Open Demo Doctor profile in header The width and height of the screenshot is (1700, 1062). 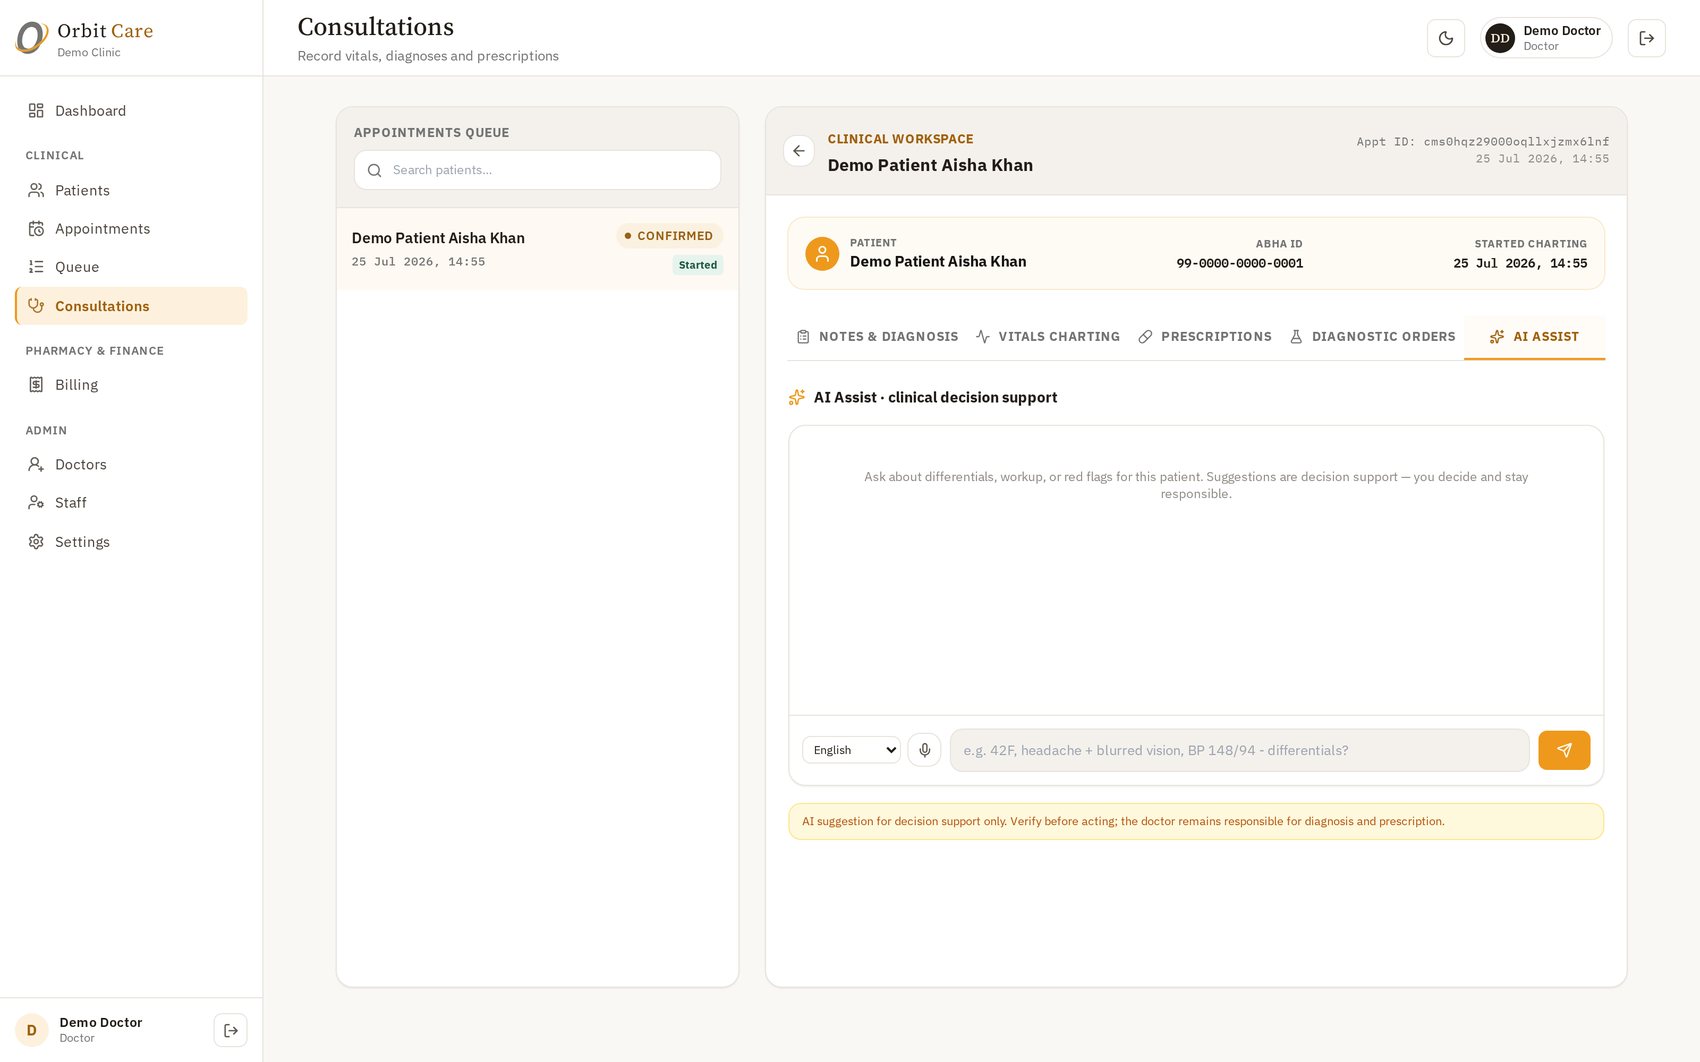coord(1546,38)
